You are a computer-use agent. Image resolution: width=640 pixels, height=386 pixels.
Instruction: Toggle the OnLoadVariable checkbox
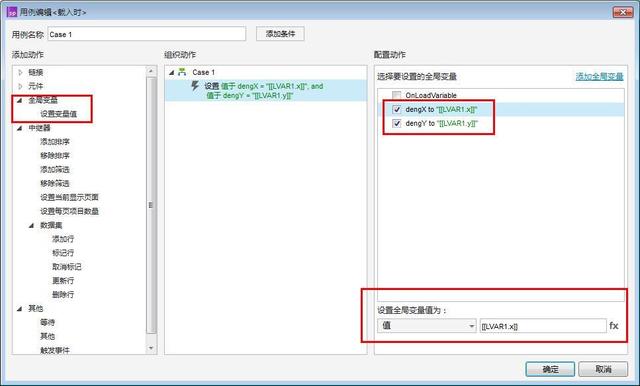[396, 95]
